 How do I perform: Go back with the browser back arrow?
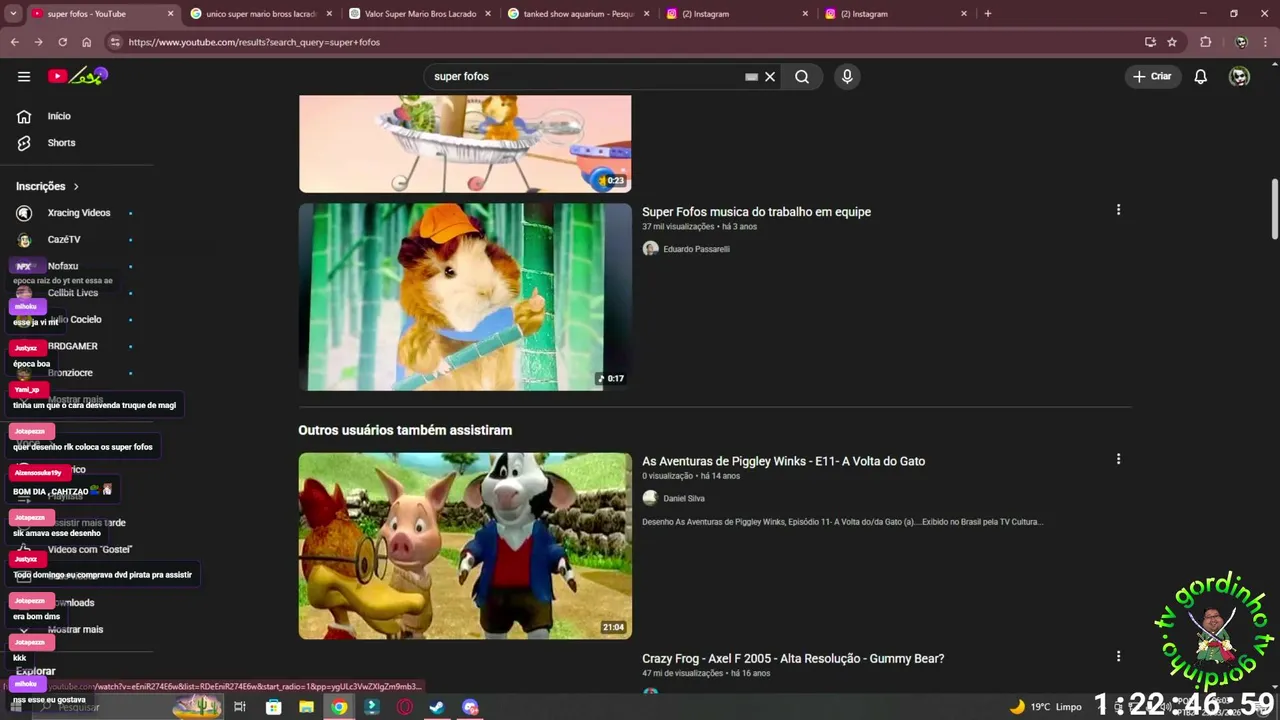point(14,42)
